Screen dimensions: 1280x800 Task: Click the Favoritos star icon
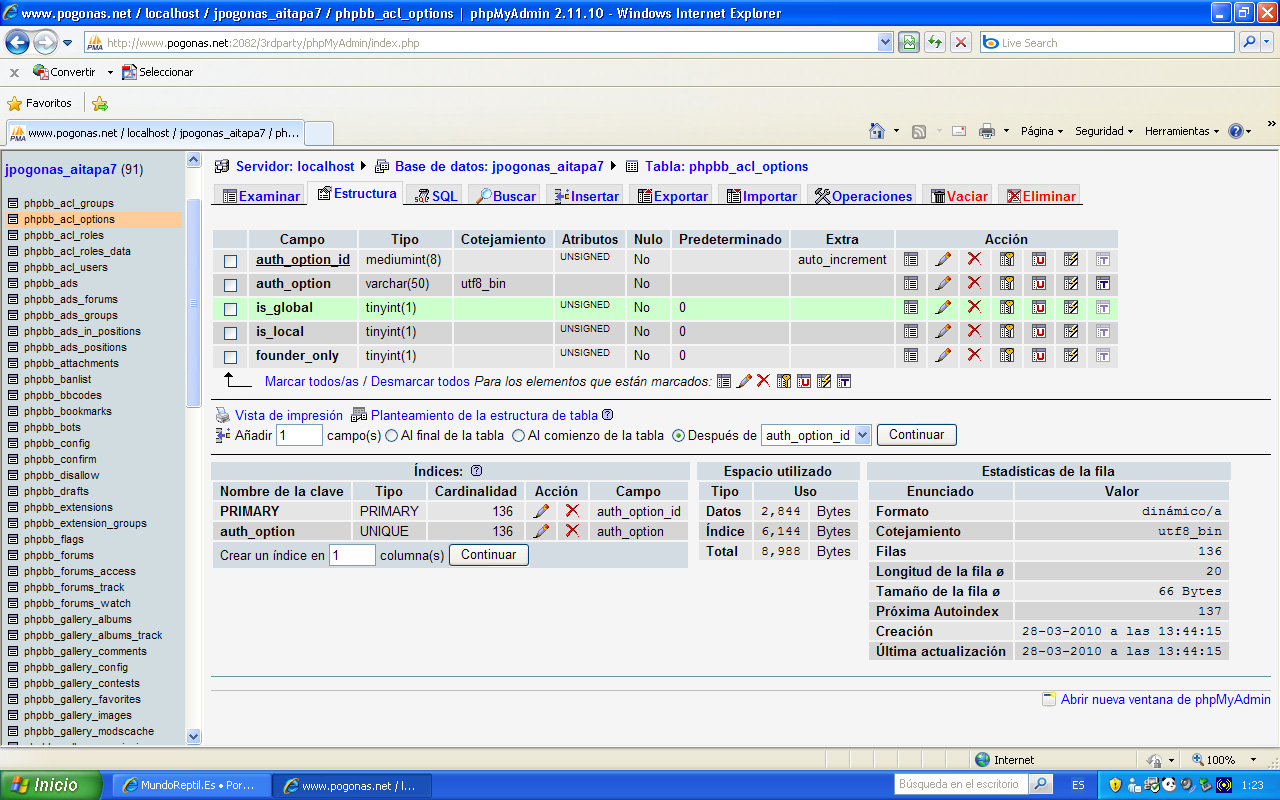(x=14, y=103)
